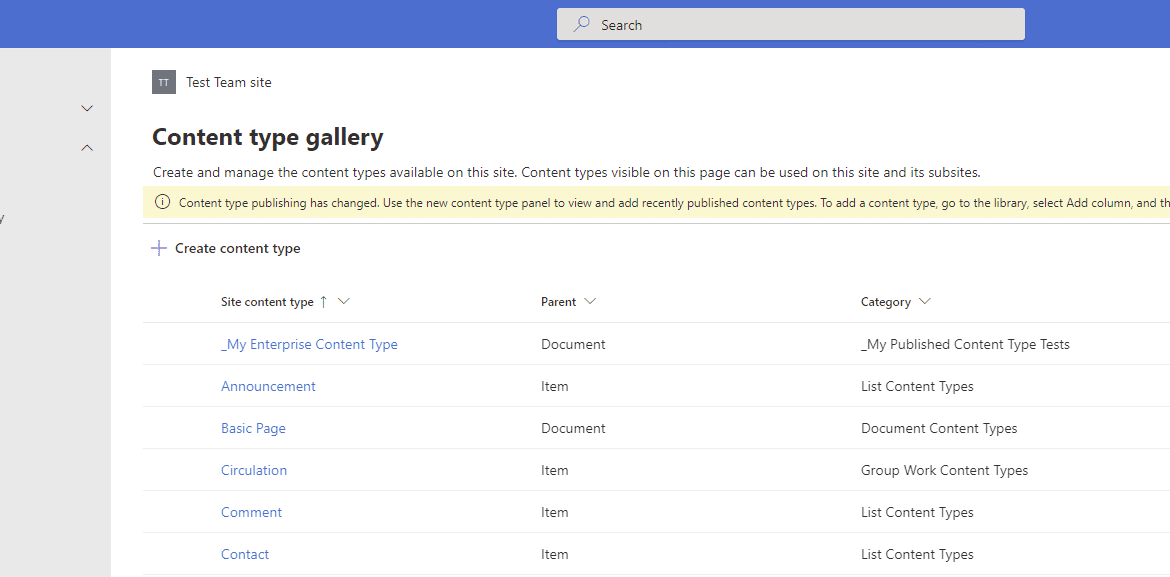Open the Basic Page content type
Image resolution: width=1170 pixels, height=577 pixels.
coord(253,428)
